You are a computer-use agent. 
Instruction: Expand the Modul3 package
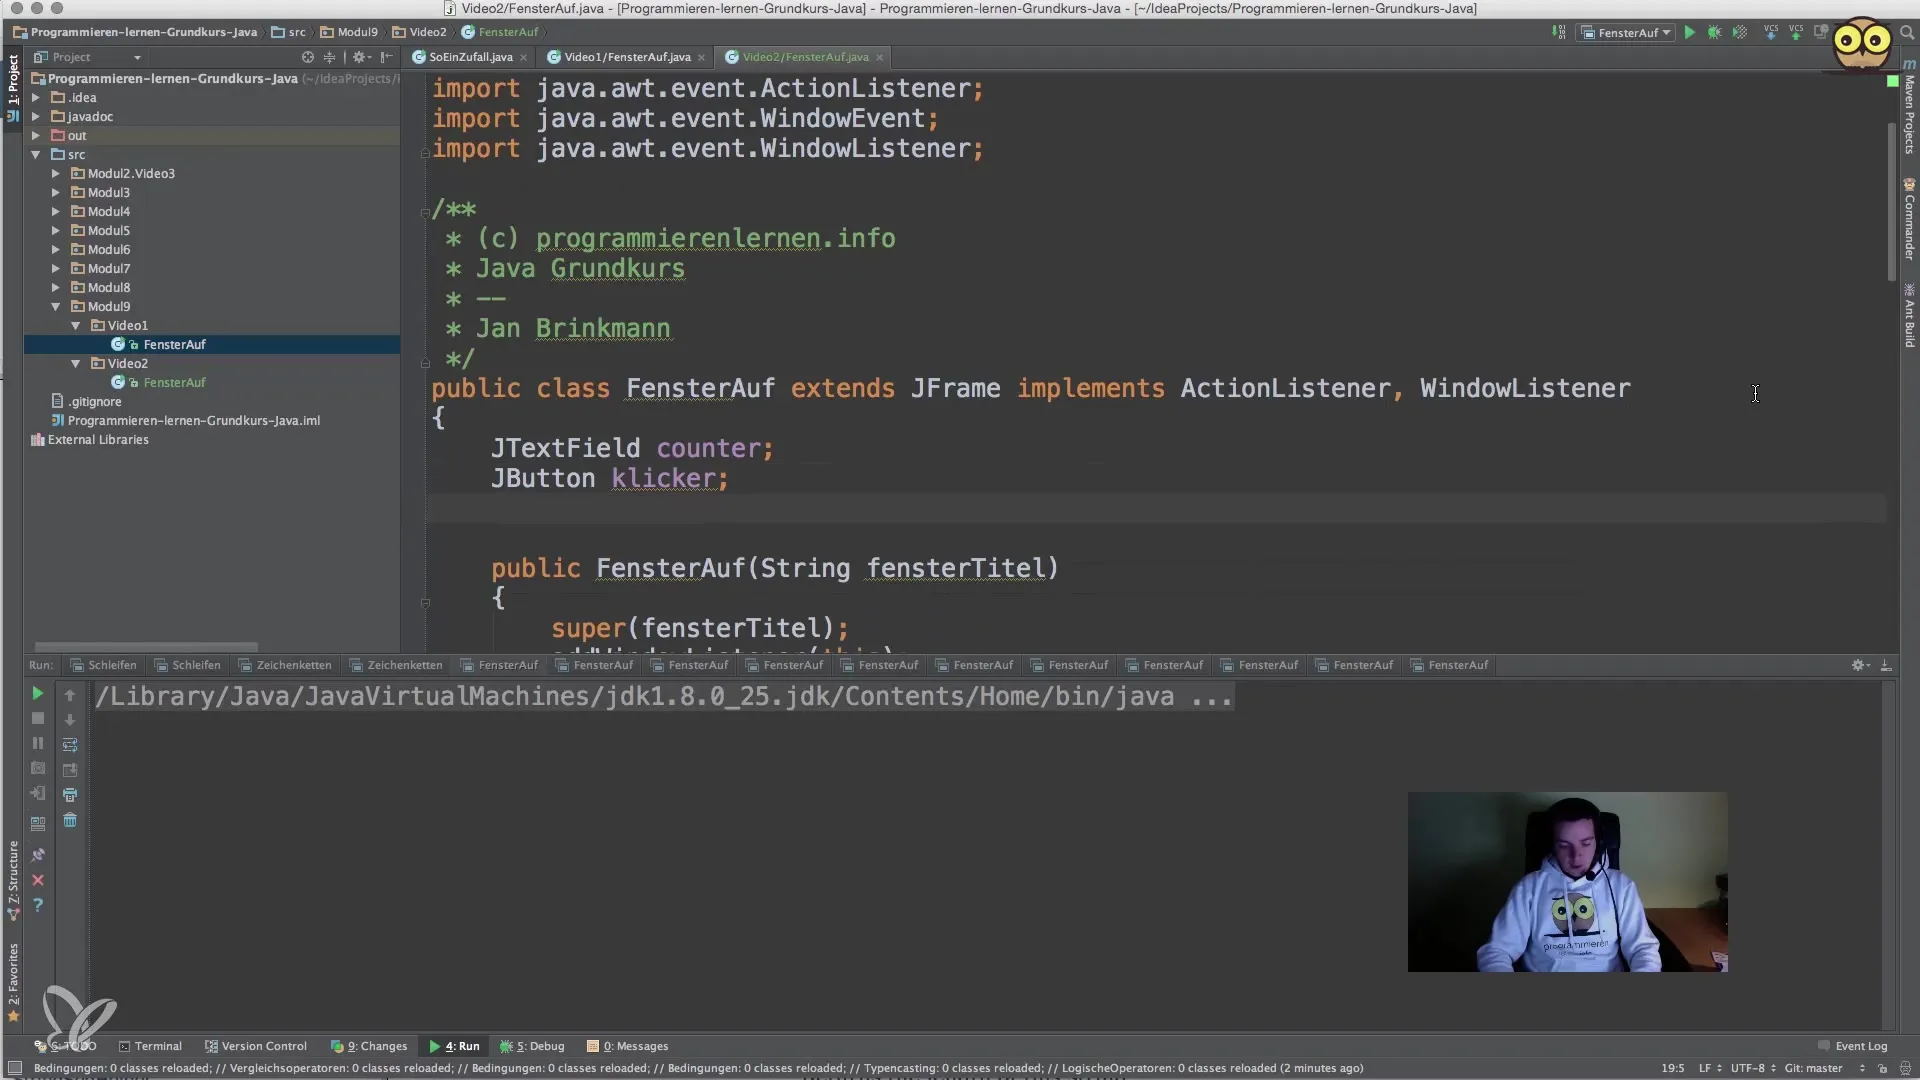coord(56,193)
